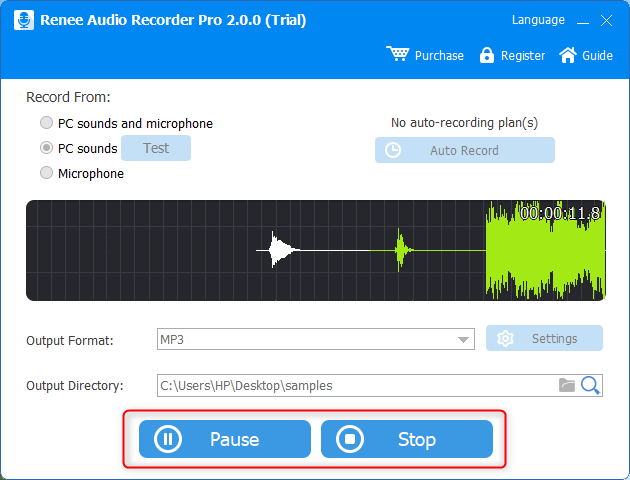Open the Language menu
The width and height of the screenshot is (630, 480).
(x=538, y=20)
